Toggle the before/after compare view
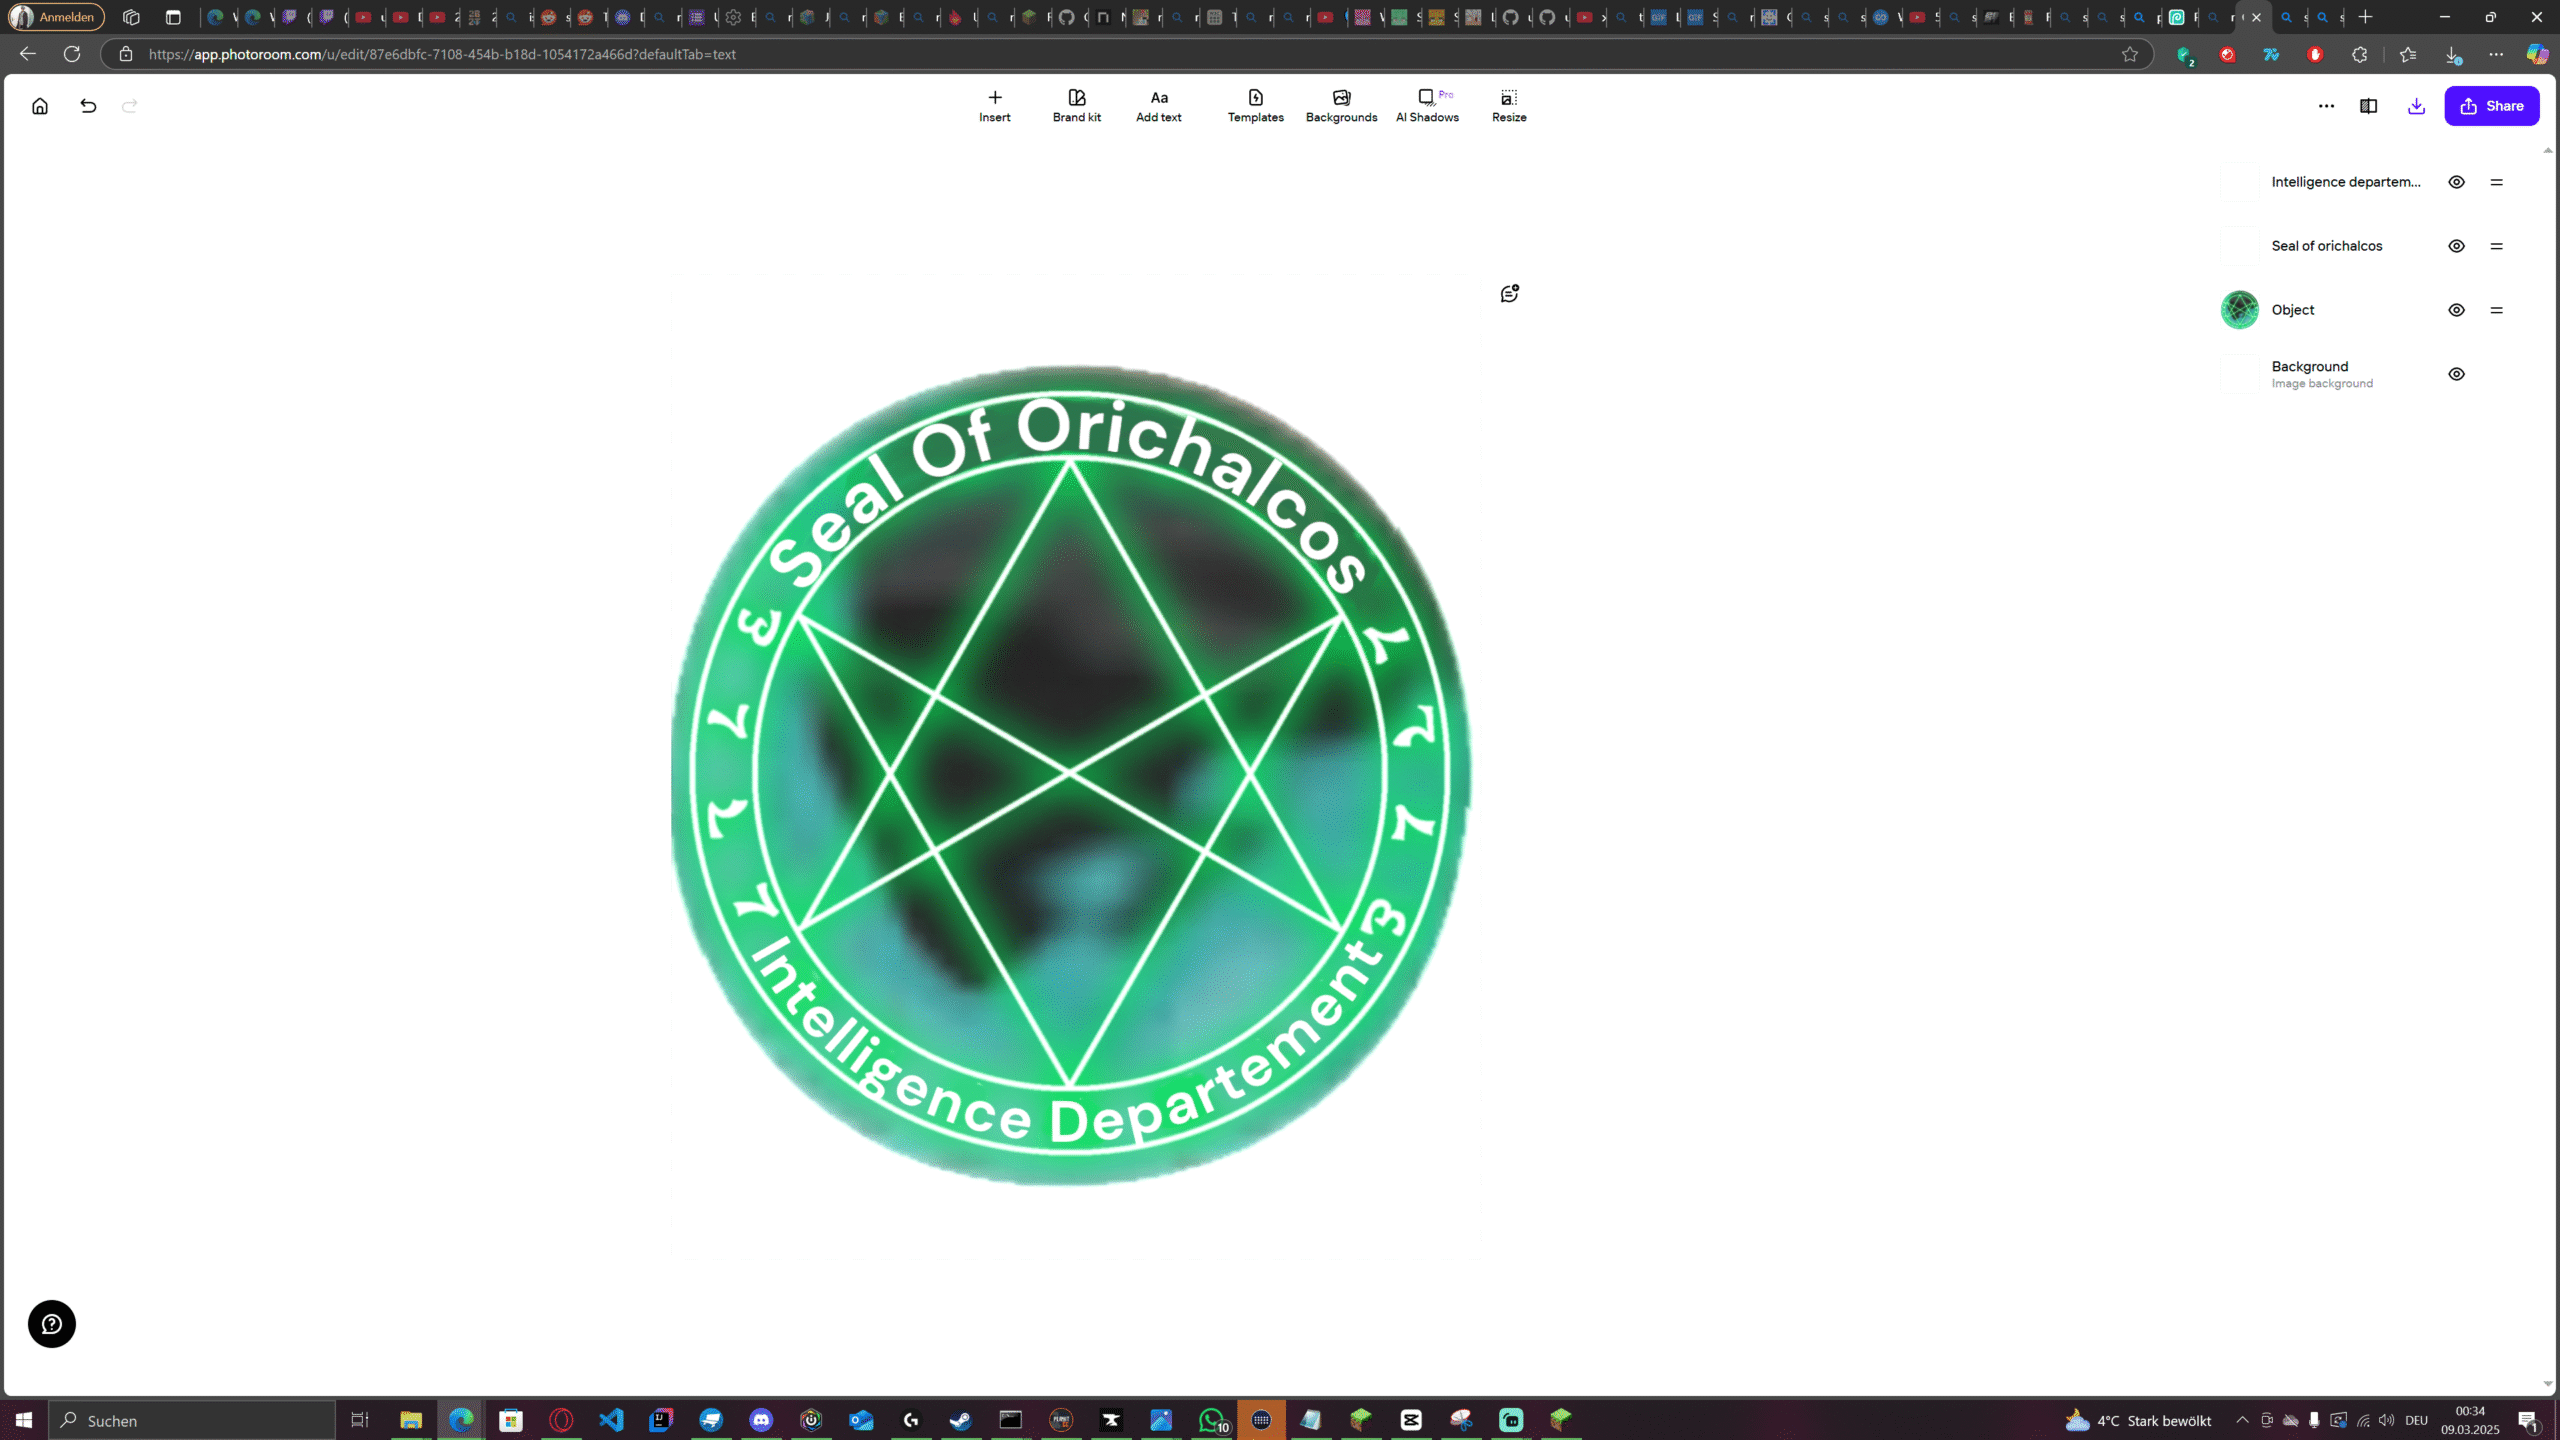 coord(2368,106)
